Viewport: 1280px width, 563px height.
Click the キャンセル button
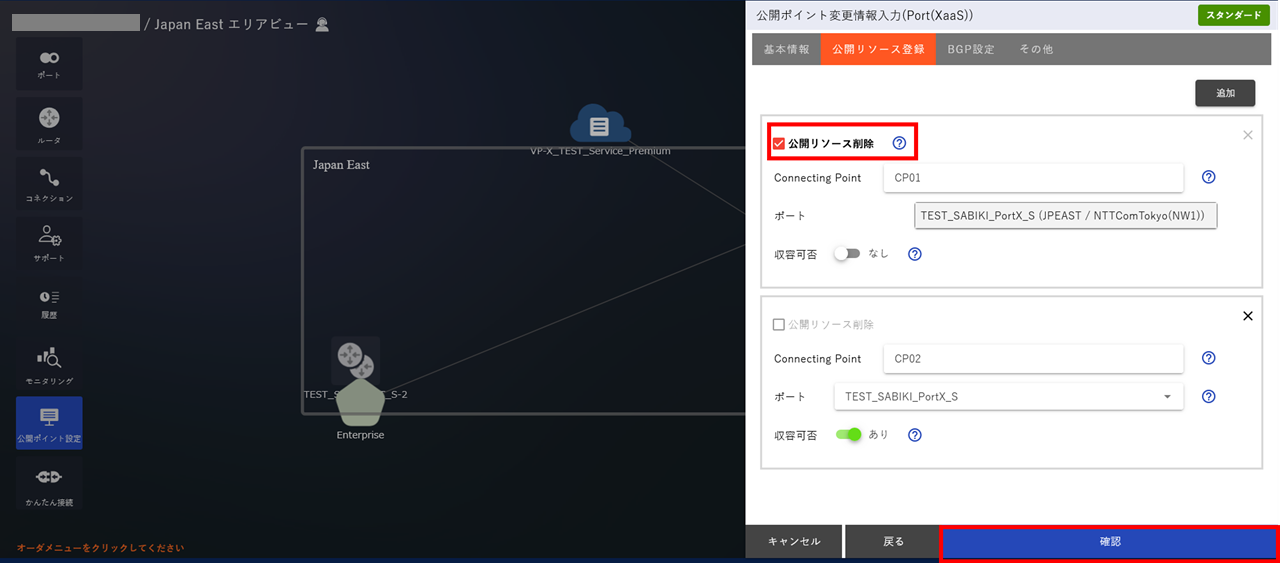(x=794, y=541)
